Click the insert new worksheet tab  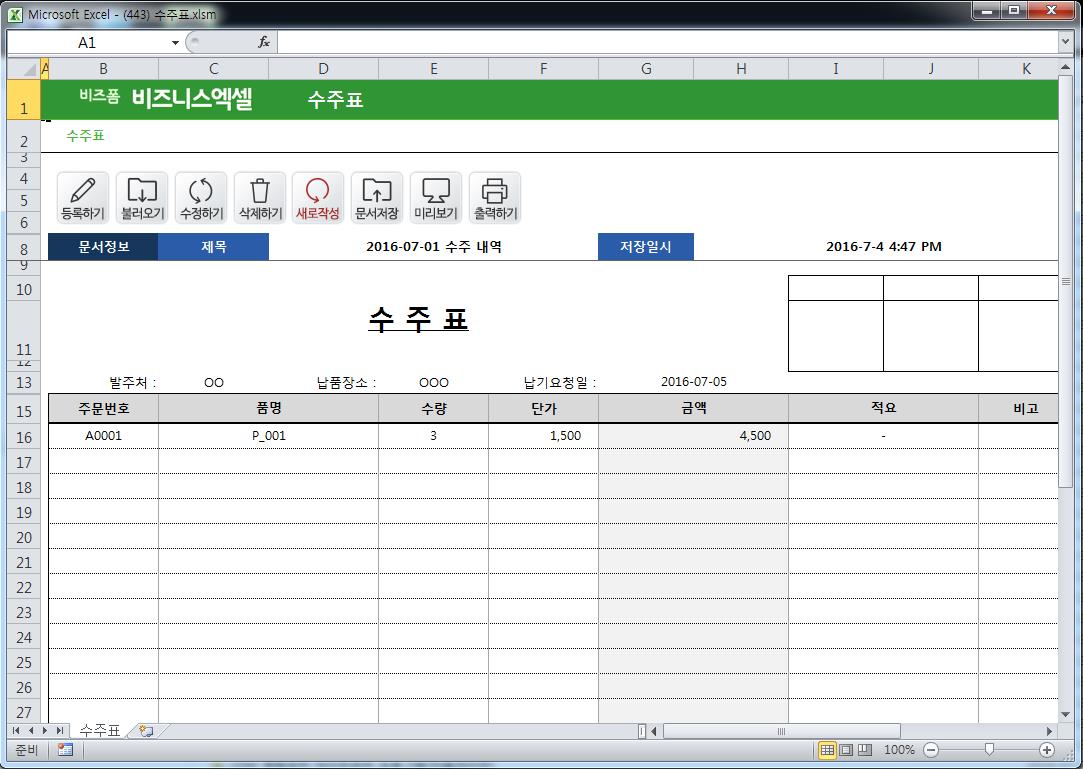click(146, 731)
